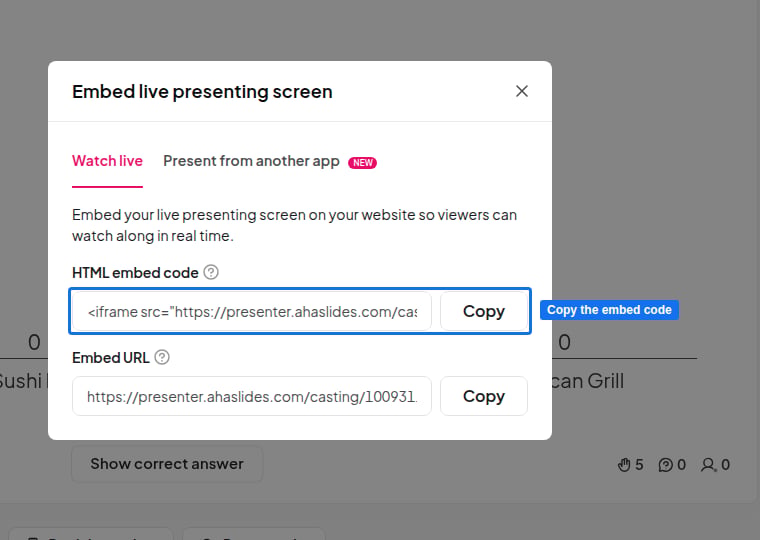
Task: Click the 'HTML embed code' label
Action: pos(135,273)
